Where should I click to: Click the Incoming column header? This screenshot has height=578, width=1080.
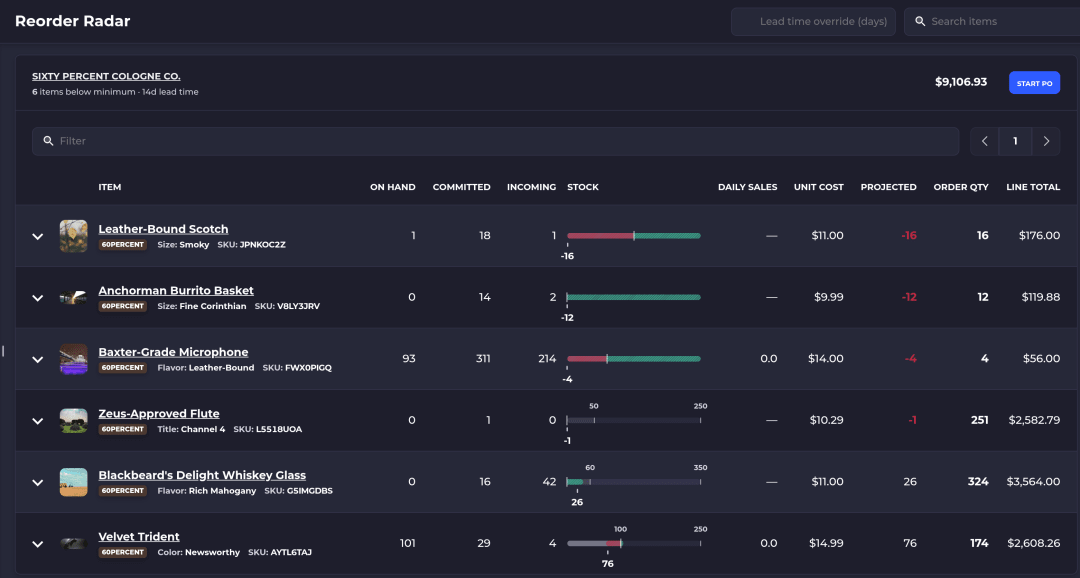(531, 187)
